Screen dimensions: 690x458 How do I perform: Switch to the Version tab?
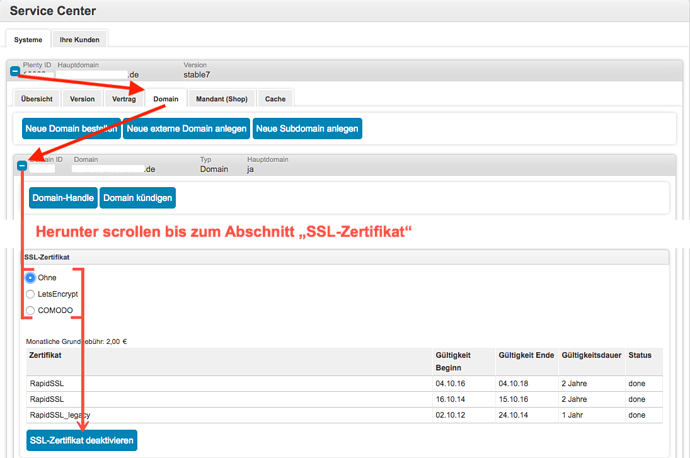click(82, 99)
